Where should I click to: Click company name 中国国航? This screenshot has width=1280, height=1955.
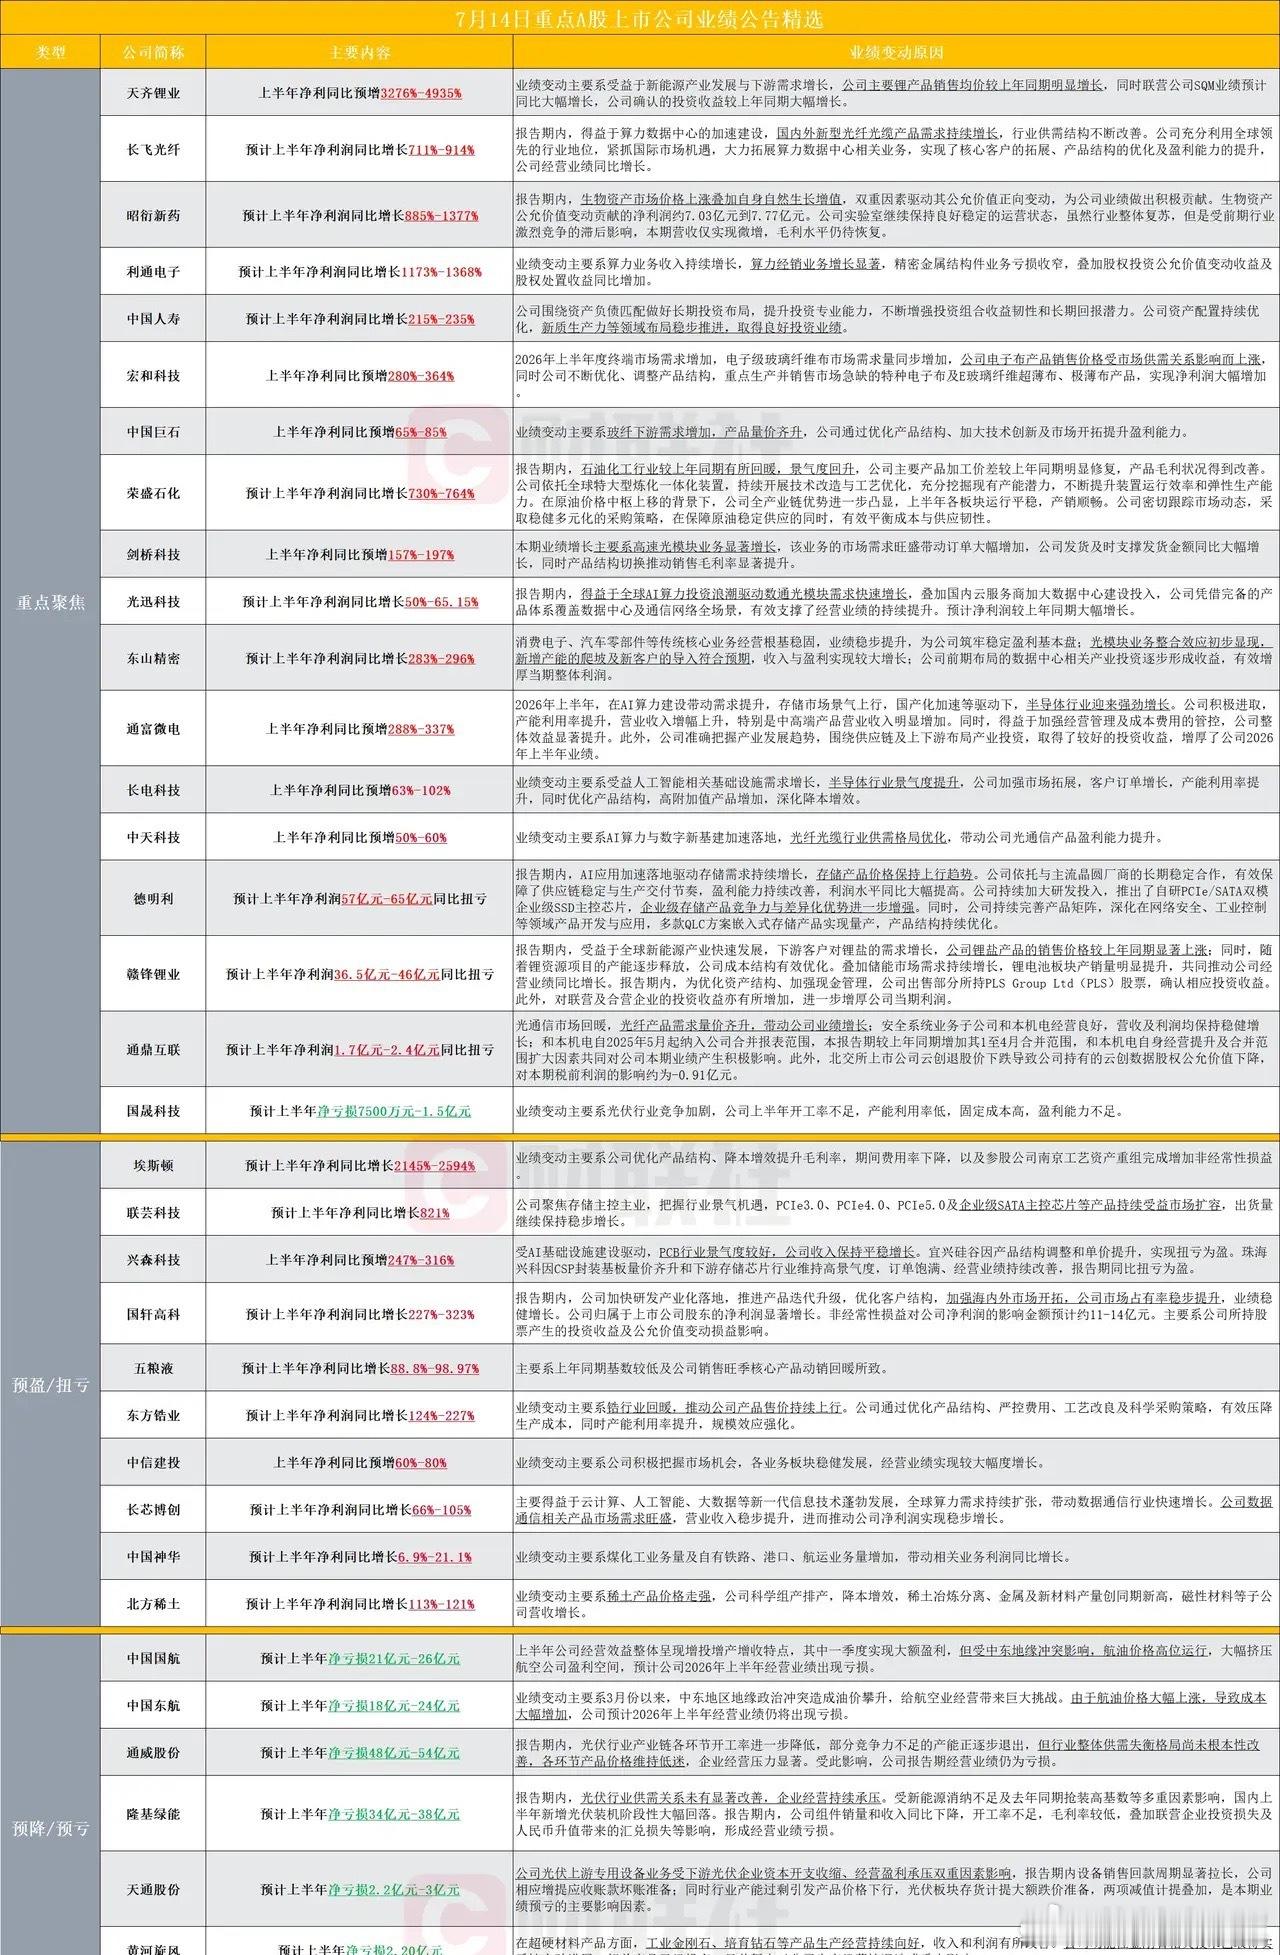(153, 1659)
